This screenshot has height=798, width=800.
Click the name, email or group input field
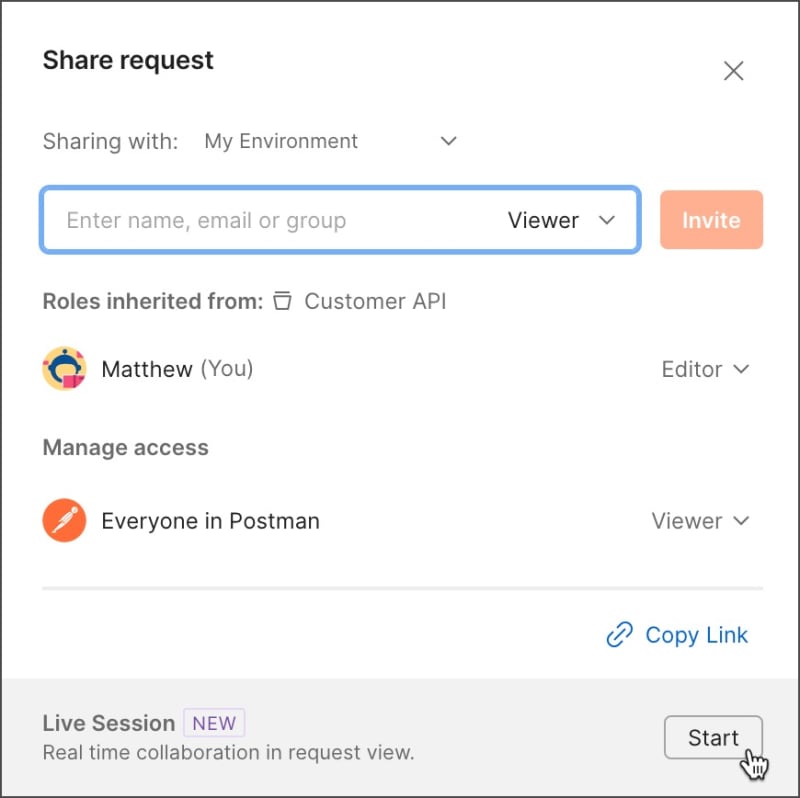pos(250,220)
